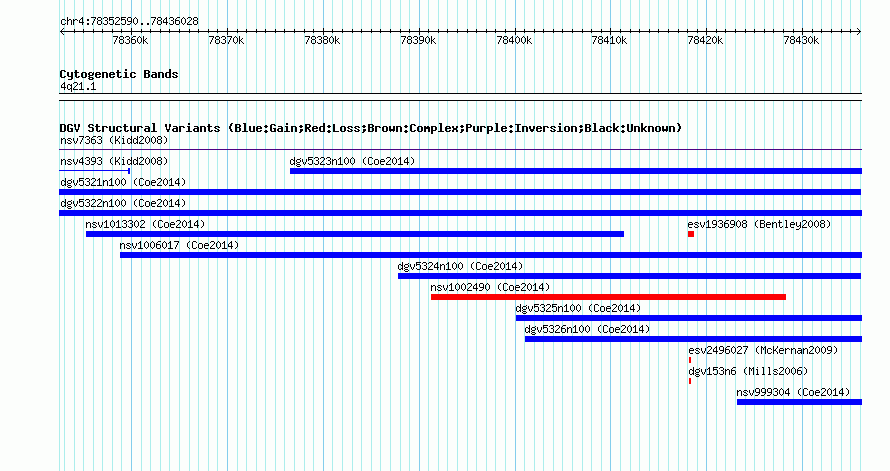
Task: Select the dgv5326n100 (Coe2014) label
Action: coord(587,329)
